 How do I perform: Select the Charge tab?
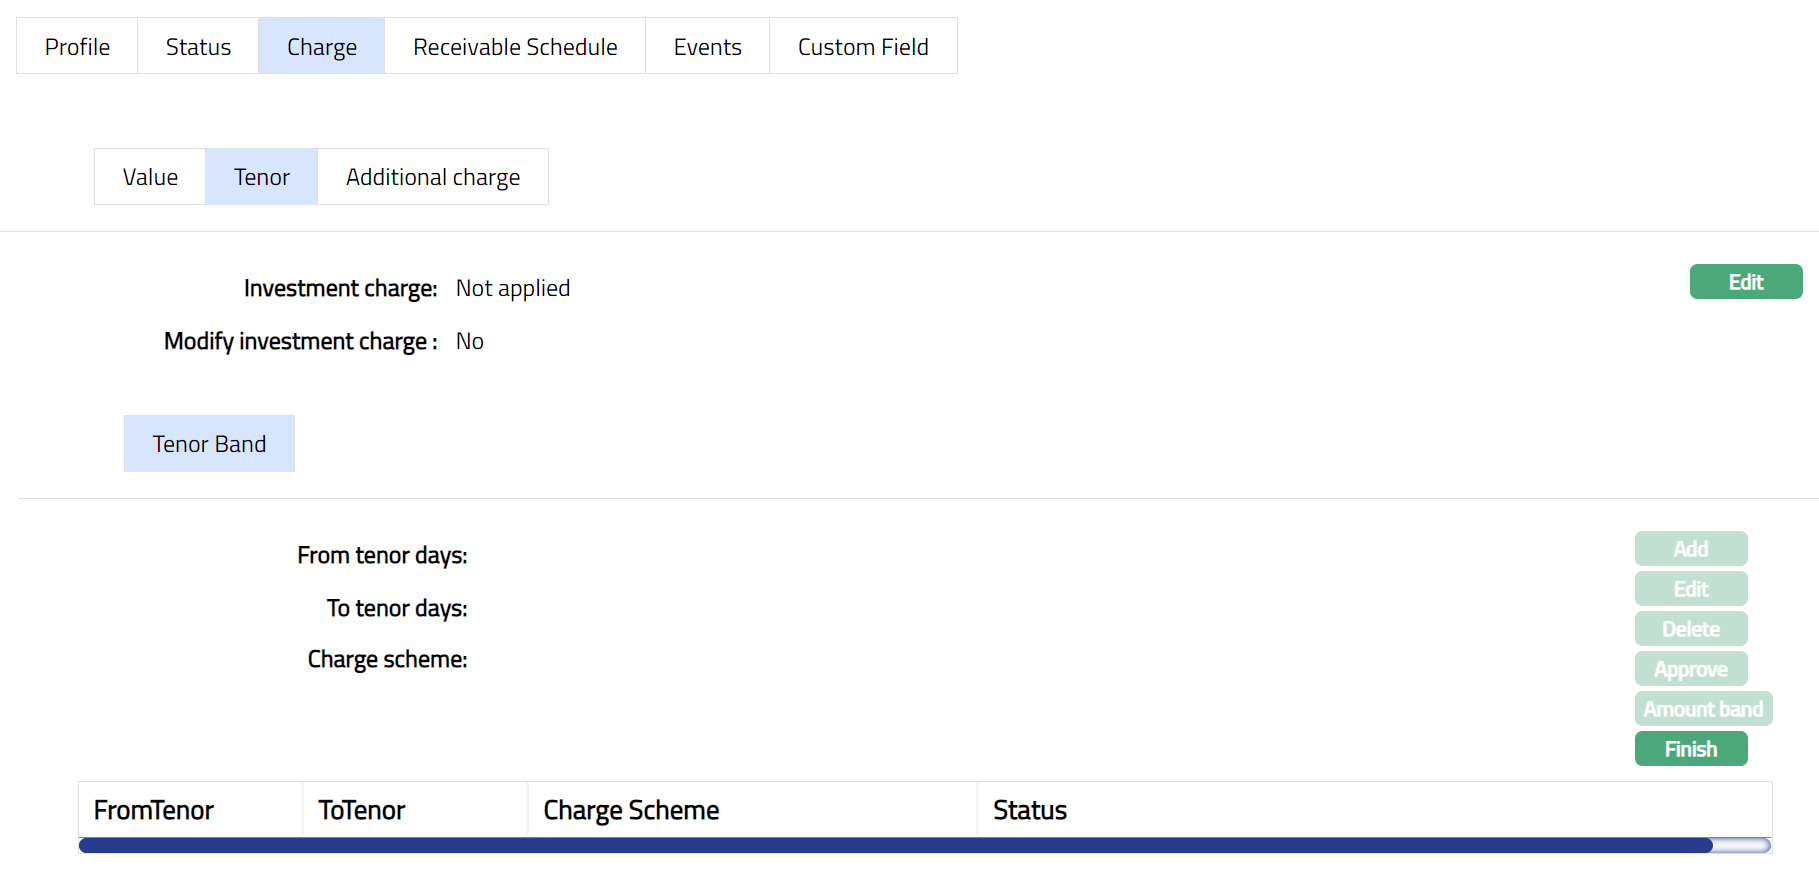[x=321, y=47]
